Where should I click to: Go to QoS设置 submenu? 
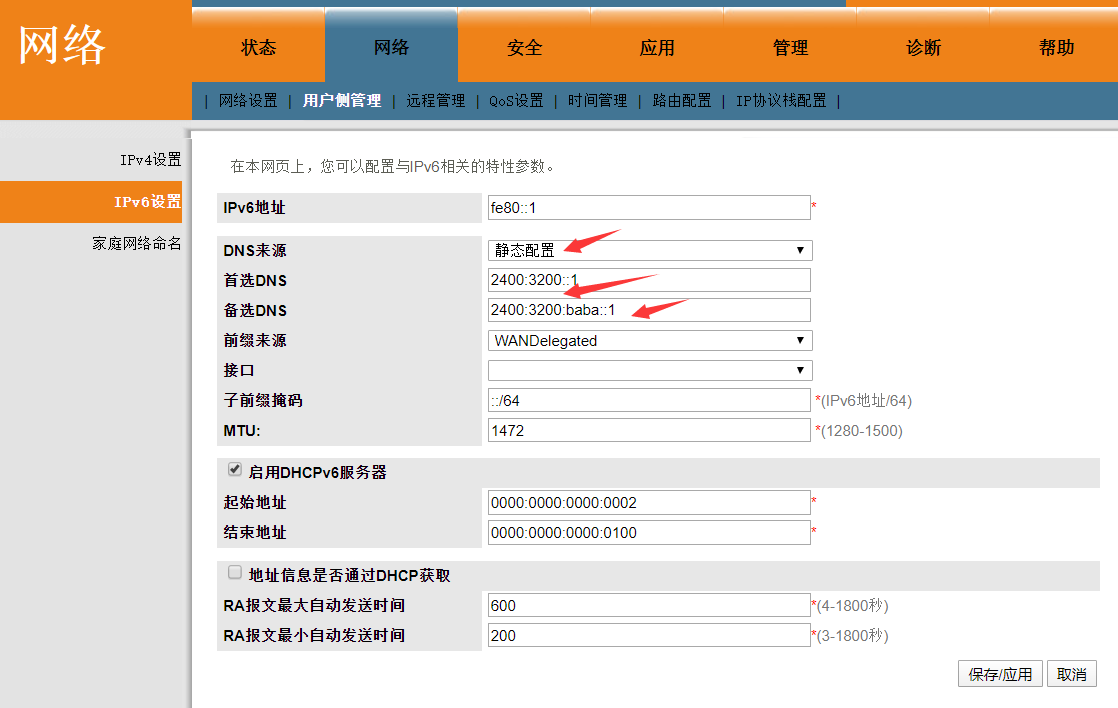click(516, 101)
